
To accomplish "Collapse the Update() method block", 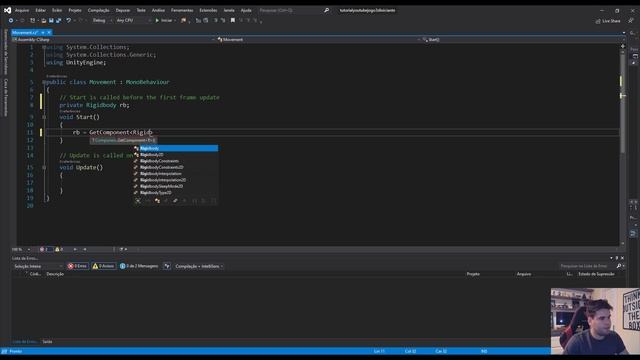I will (44, 167).
